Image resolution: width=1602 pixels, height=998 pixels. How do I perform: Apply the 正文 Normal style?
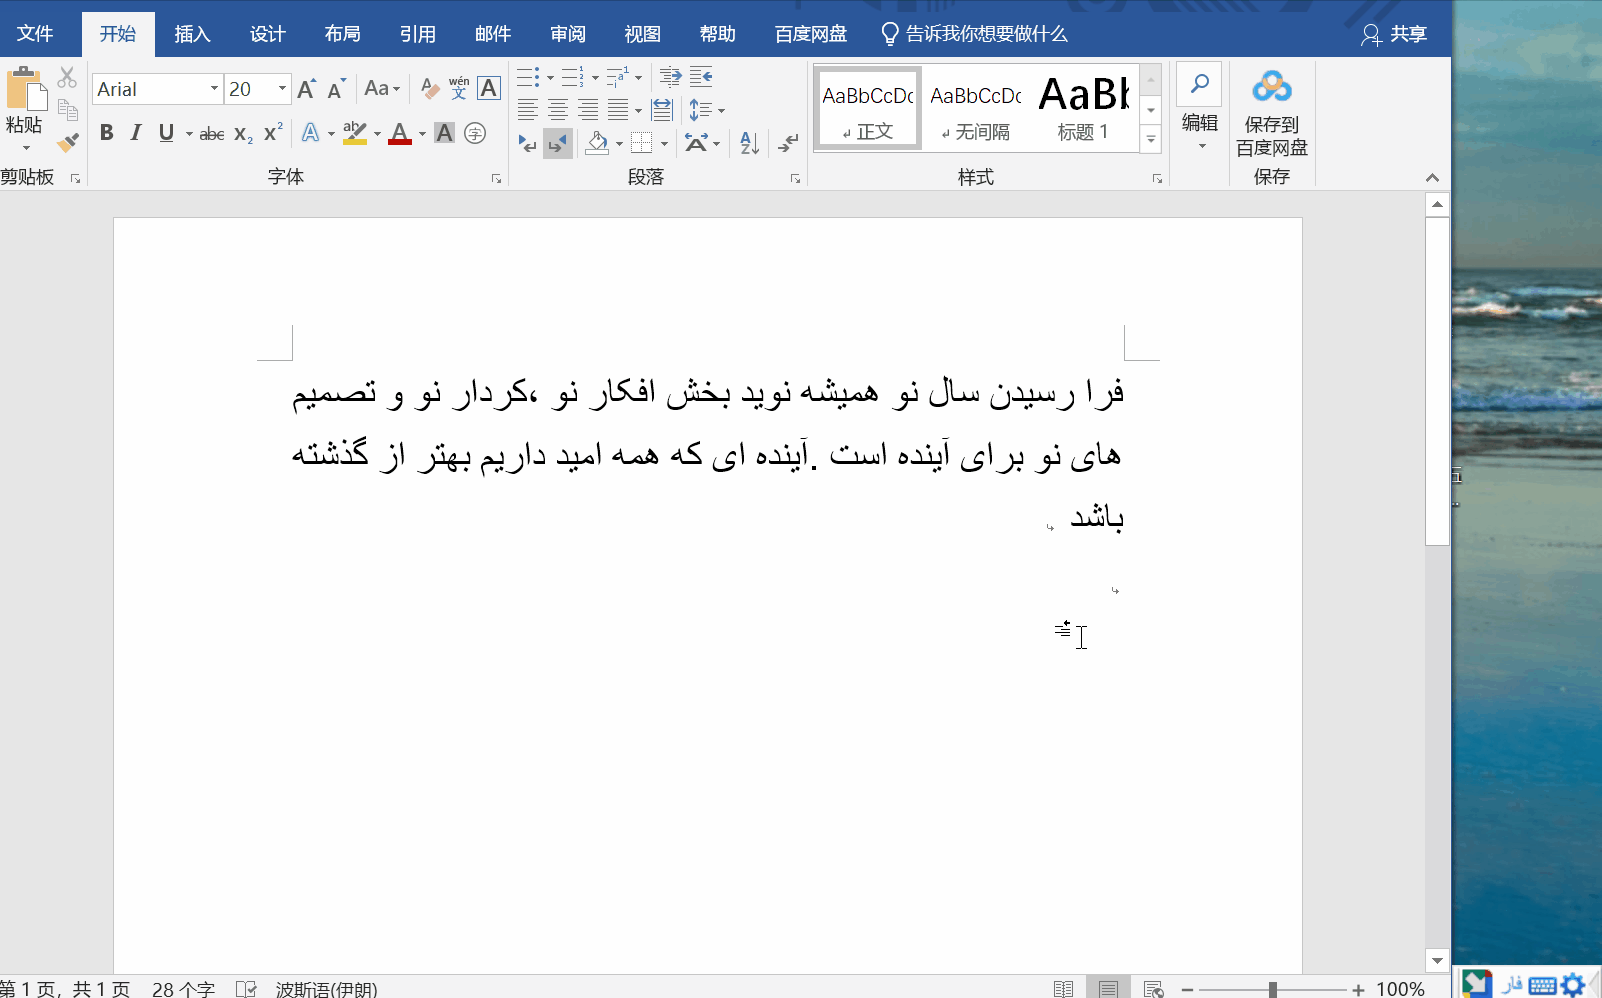[868, 109]
